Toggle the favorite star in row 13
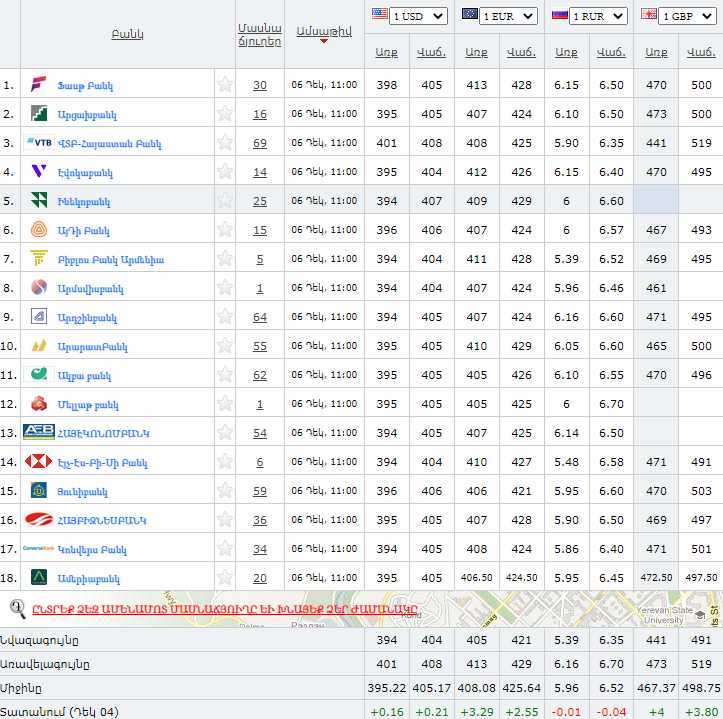The width and height of the screenshot is (723, 719). tap(225, 432)
